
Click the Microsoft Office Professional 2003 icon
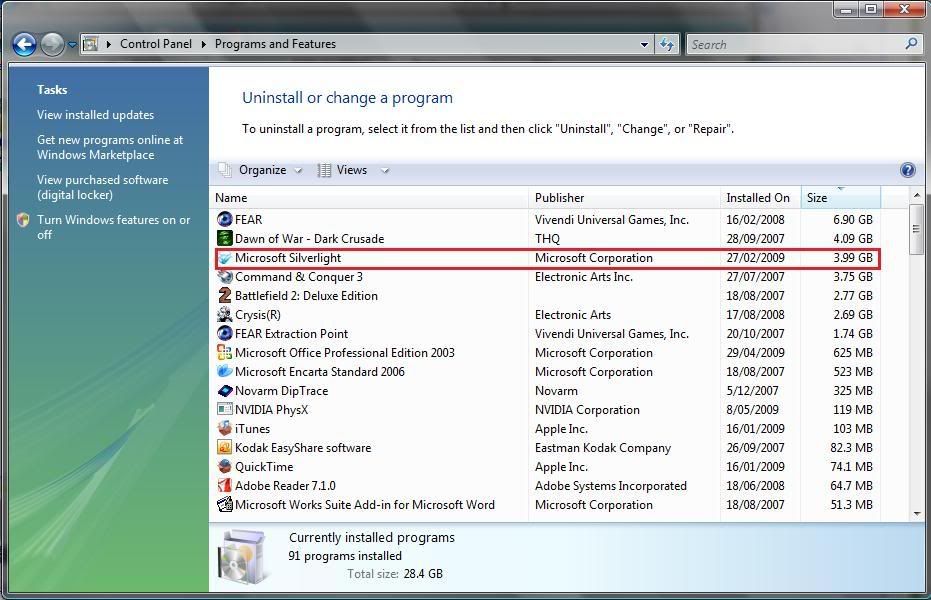tap(224, 352)
